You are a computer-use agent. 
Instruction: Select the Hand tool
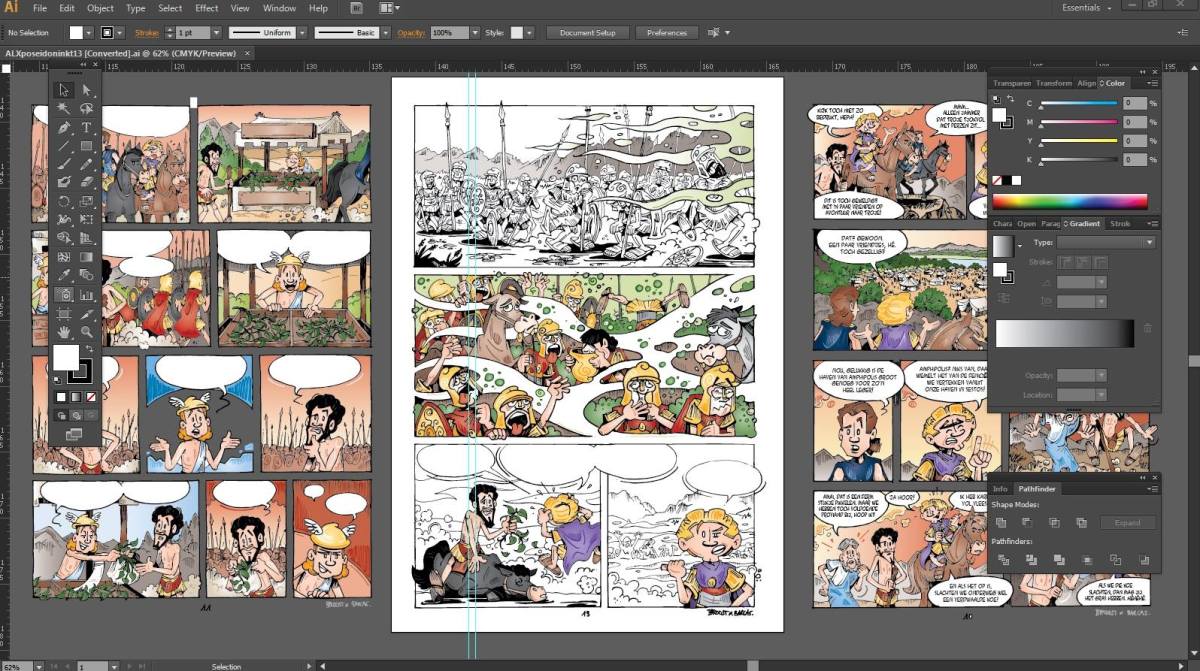(x=64, y=331)
